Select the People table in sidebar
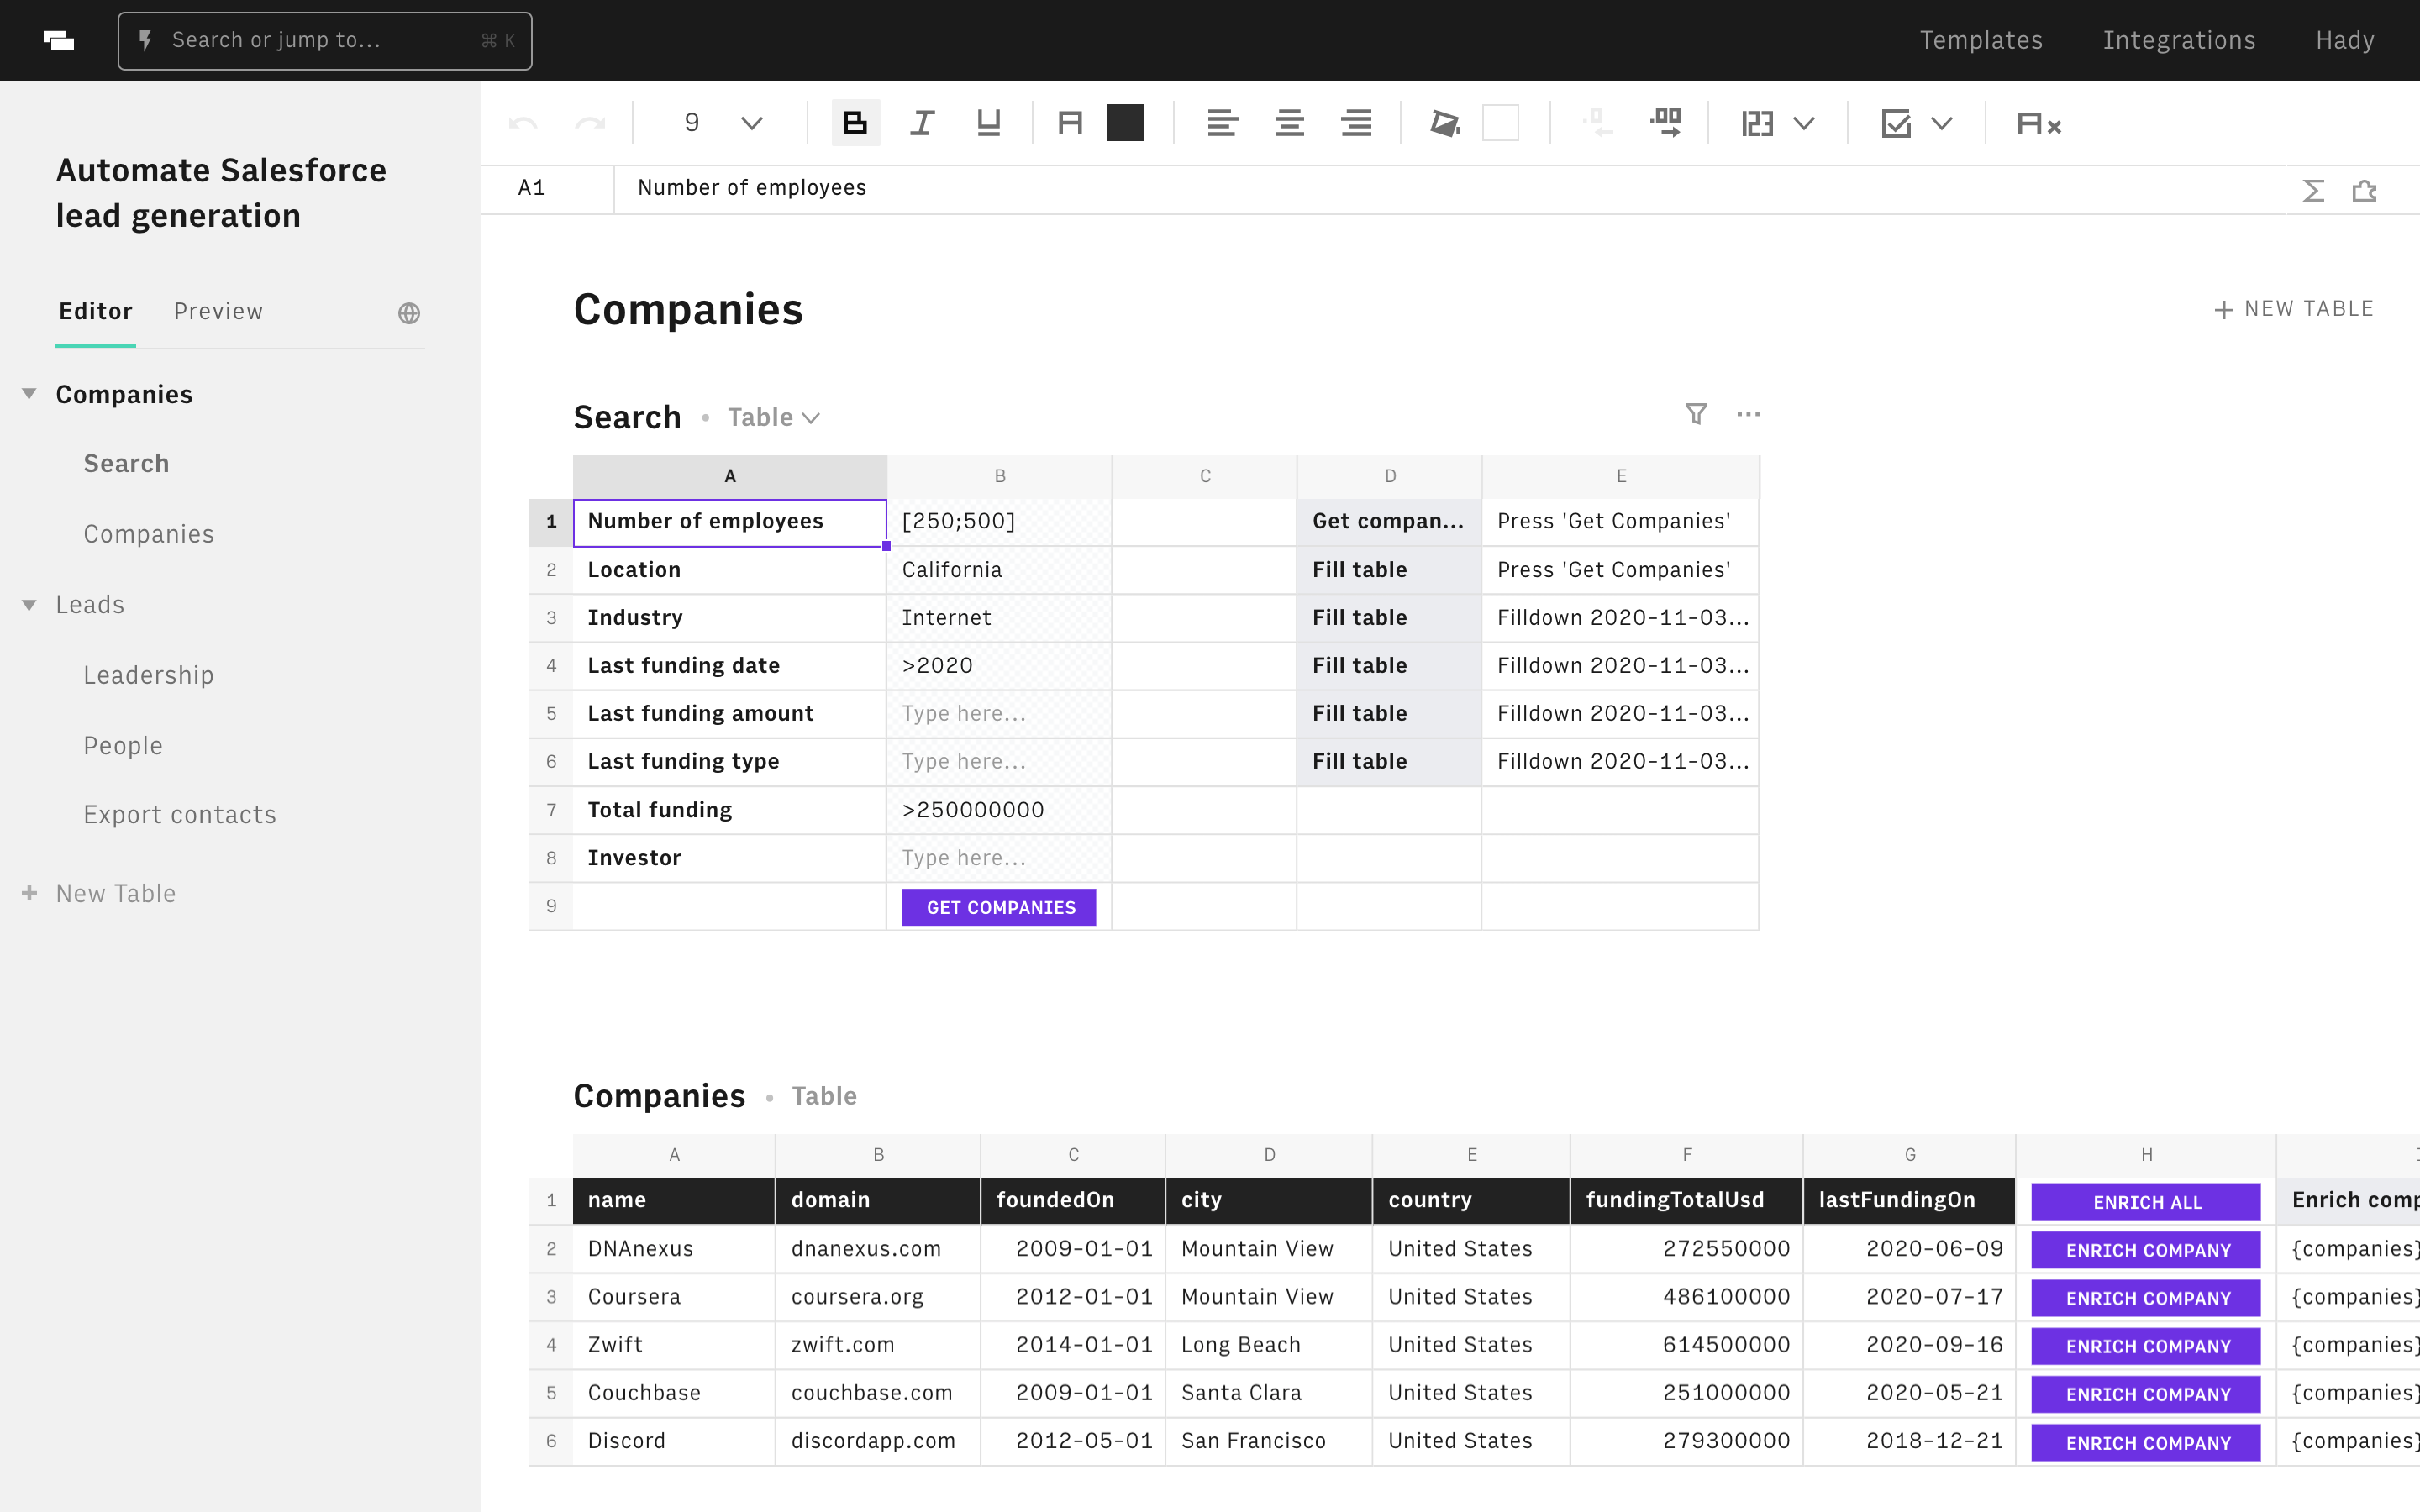This screenshot has height=1512, width=2420. [123, 746]
